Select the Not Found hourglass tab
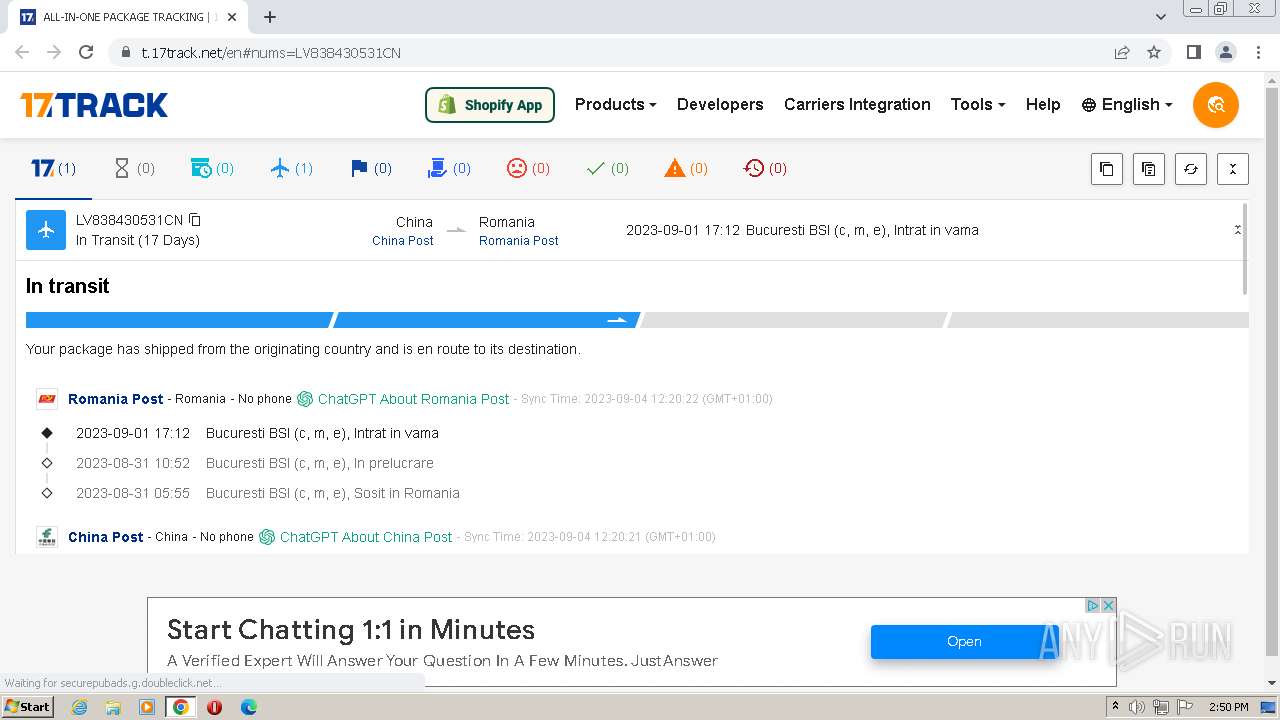 pos(134,168)
